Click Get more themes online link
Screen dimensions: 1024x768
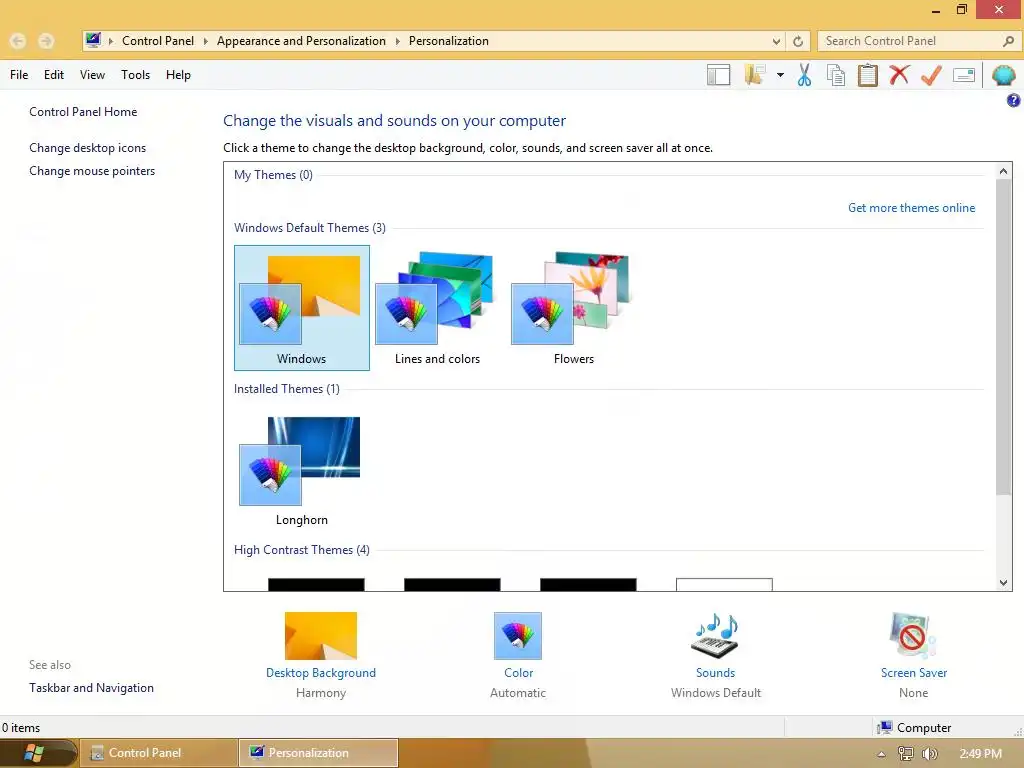tap(912, 208)
